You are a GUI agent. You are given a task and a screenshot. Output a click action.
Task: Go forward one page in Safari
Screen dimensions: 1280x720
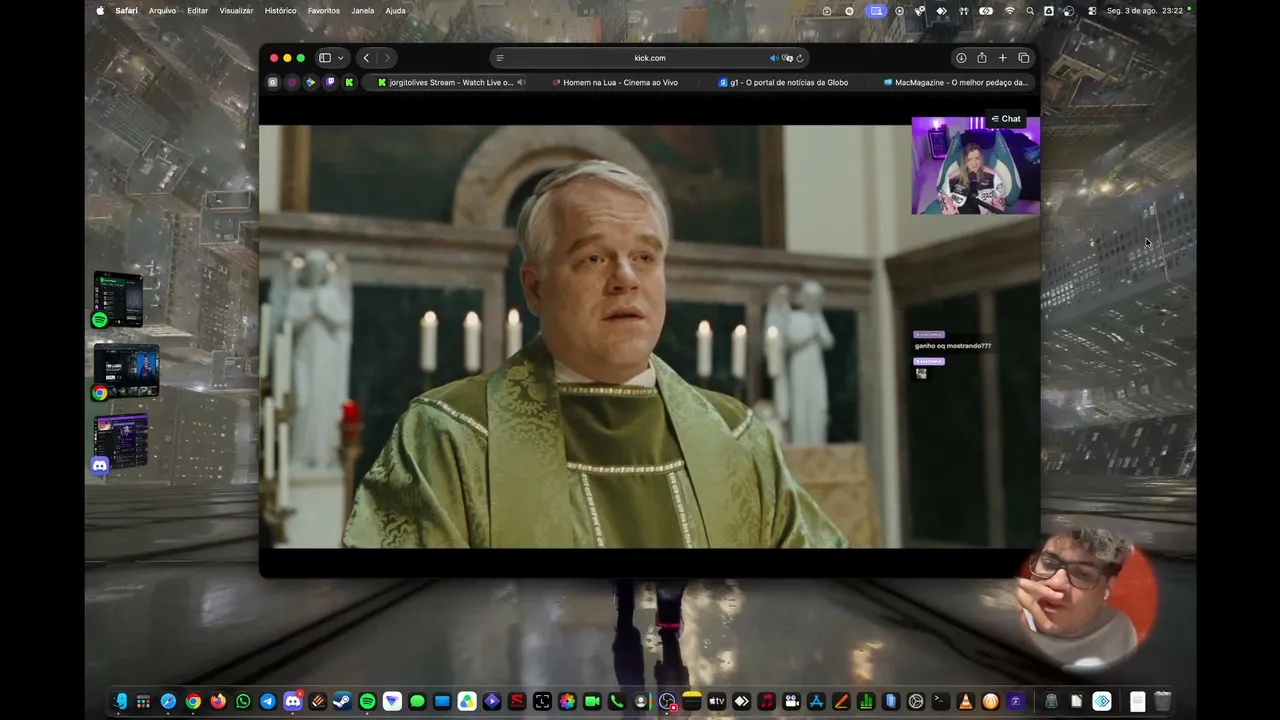(387, 58)
